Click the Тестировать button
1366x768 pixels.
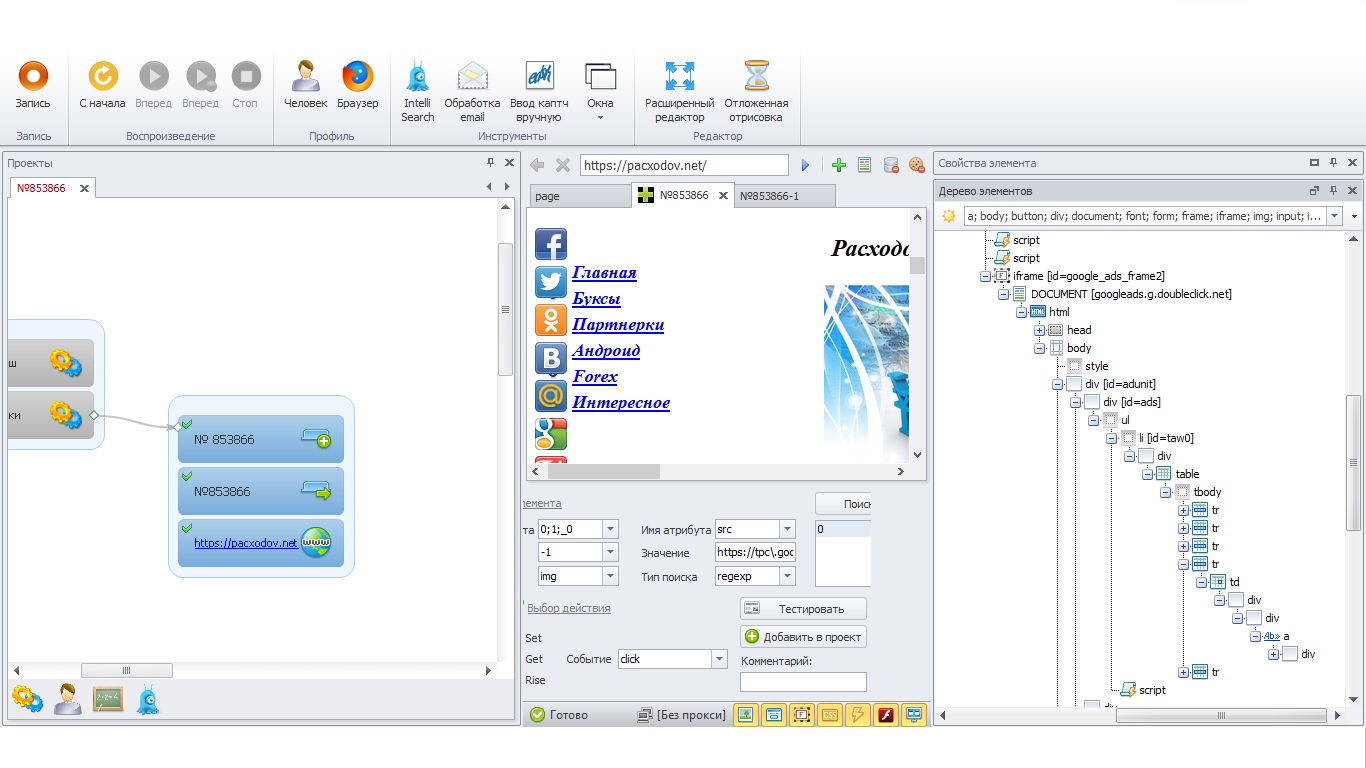pos(803,608)
